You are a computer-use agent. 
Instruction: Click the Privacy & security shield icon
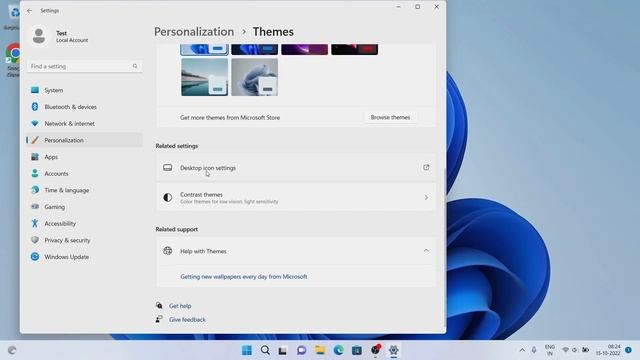(35, 240)
